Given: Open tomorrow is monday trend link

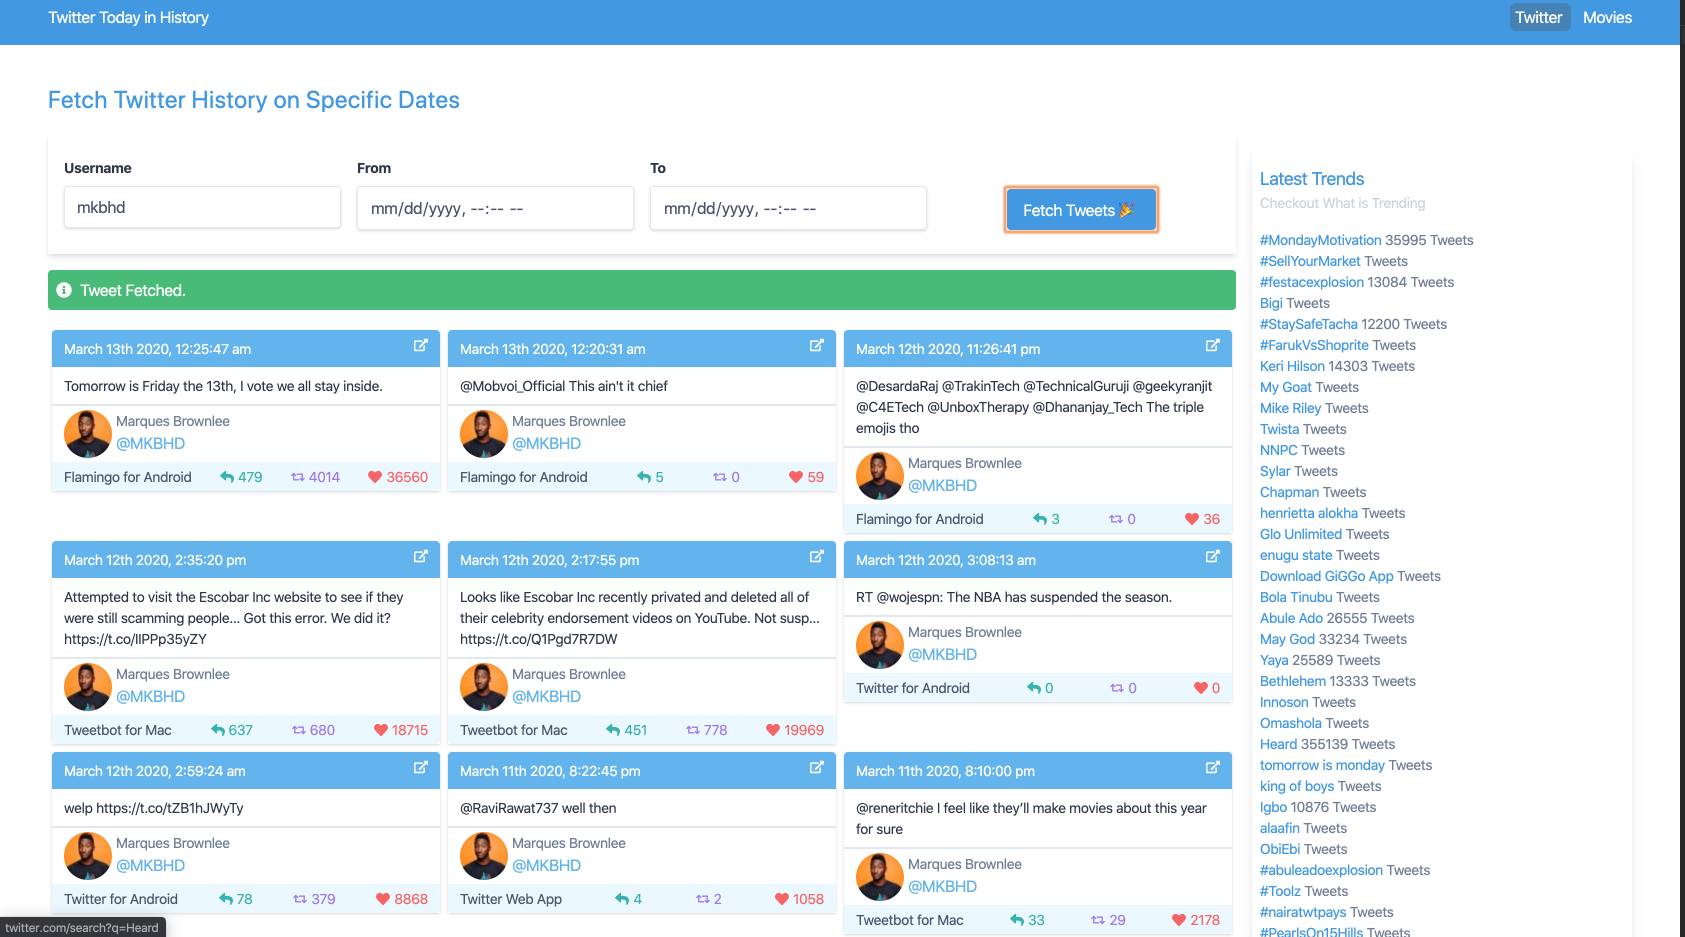Looking at the screenshot, I should 1322,765.
